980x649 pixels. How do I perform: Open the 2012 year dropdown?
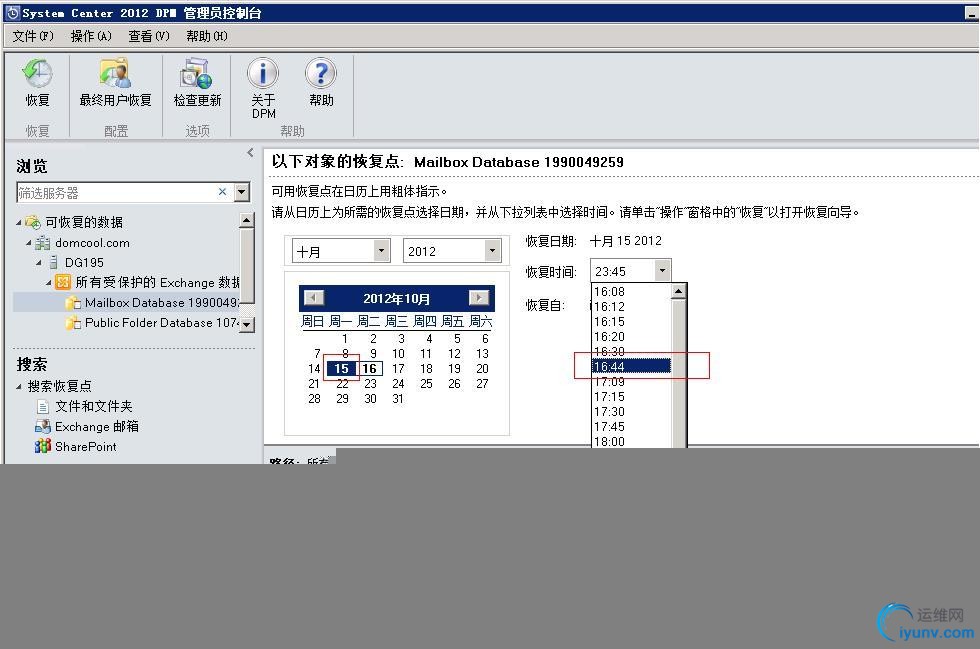coord(492,251)
